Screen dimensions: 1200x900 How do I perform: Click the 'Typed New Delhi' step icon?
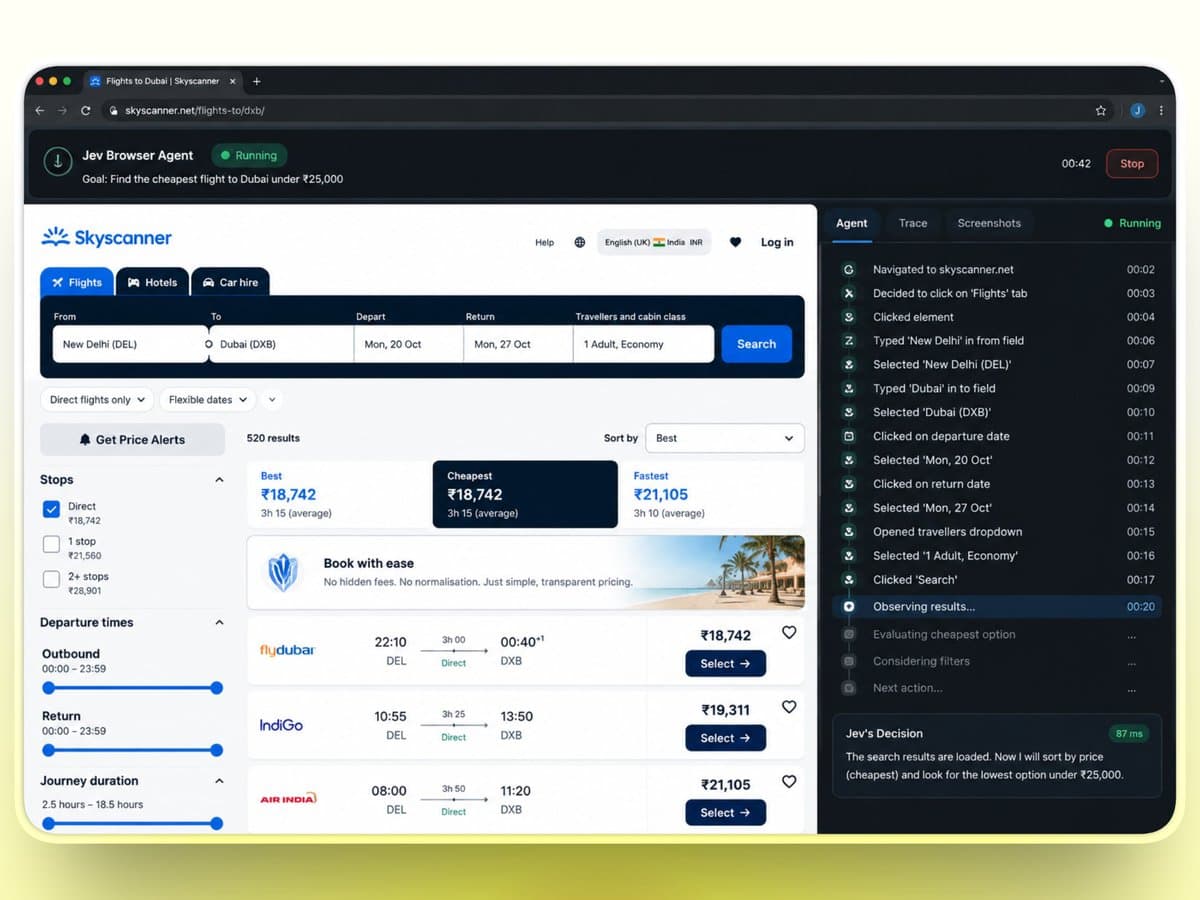[849, 341]
